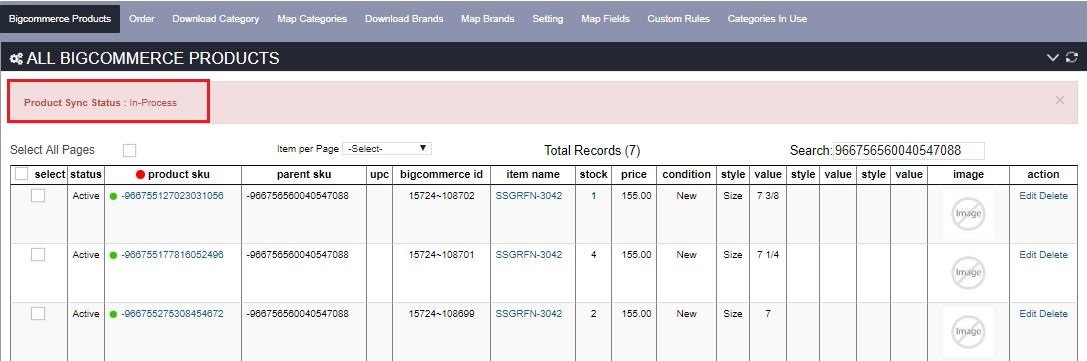
Task: Delete the product with bigcommerce id 15724~108699
Action: pos(1054,314)
